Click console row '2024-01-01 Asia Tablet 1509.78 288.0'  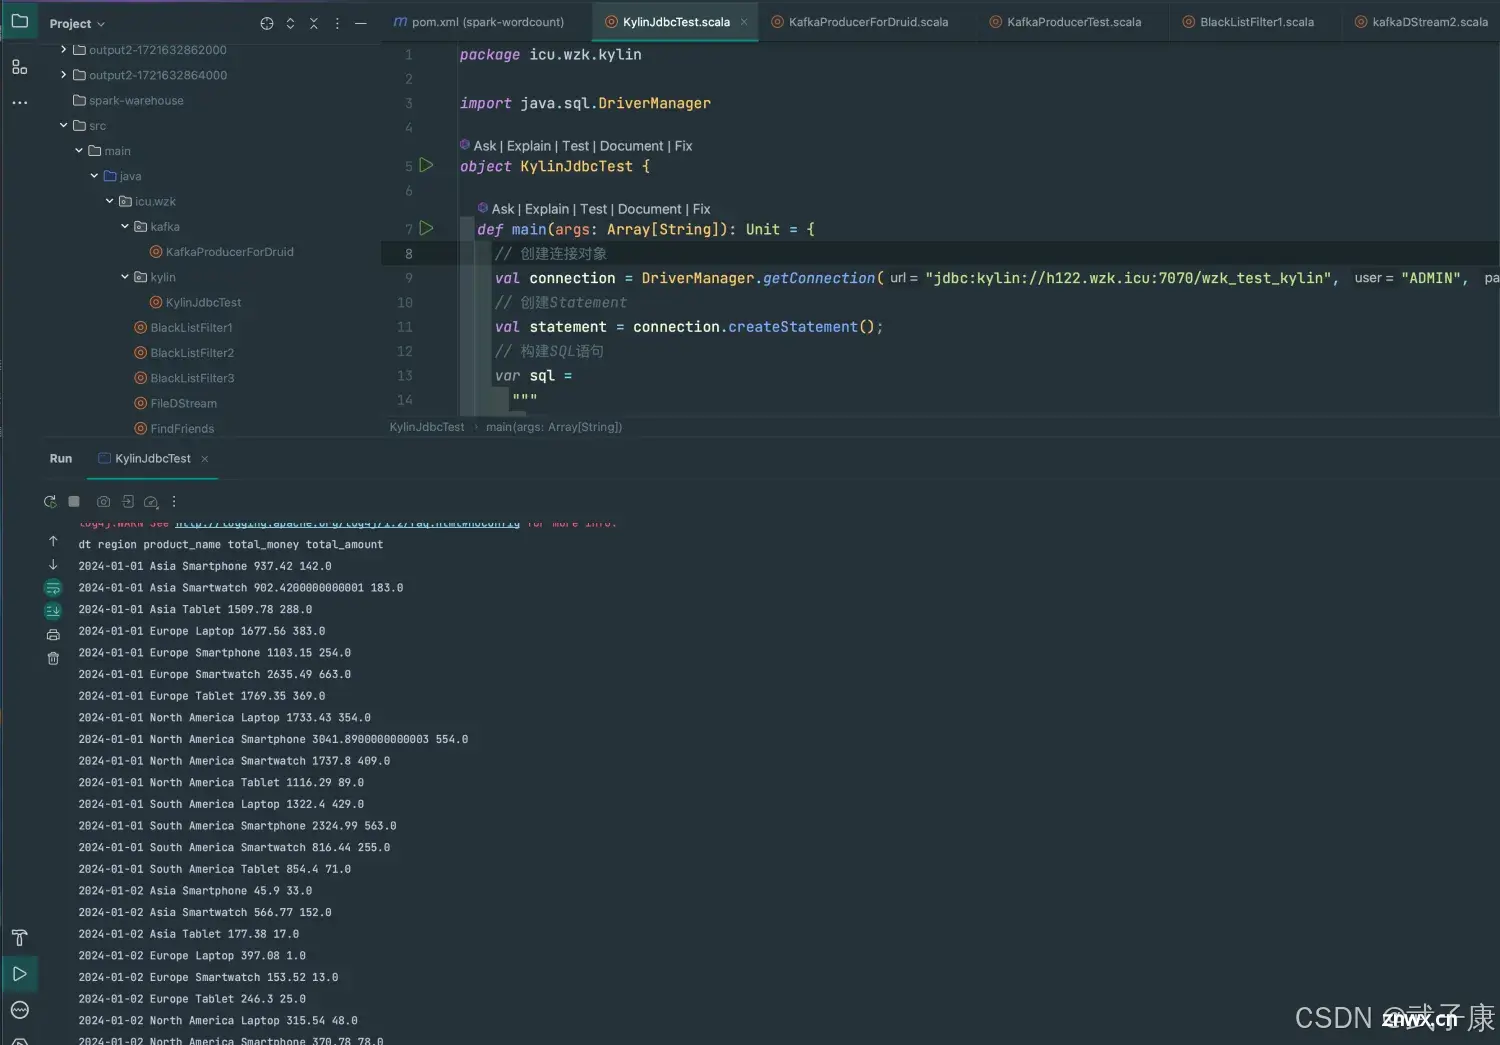click(x=195, y=609)
